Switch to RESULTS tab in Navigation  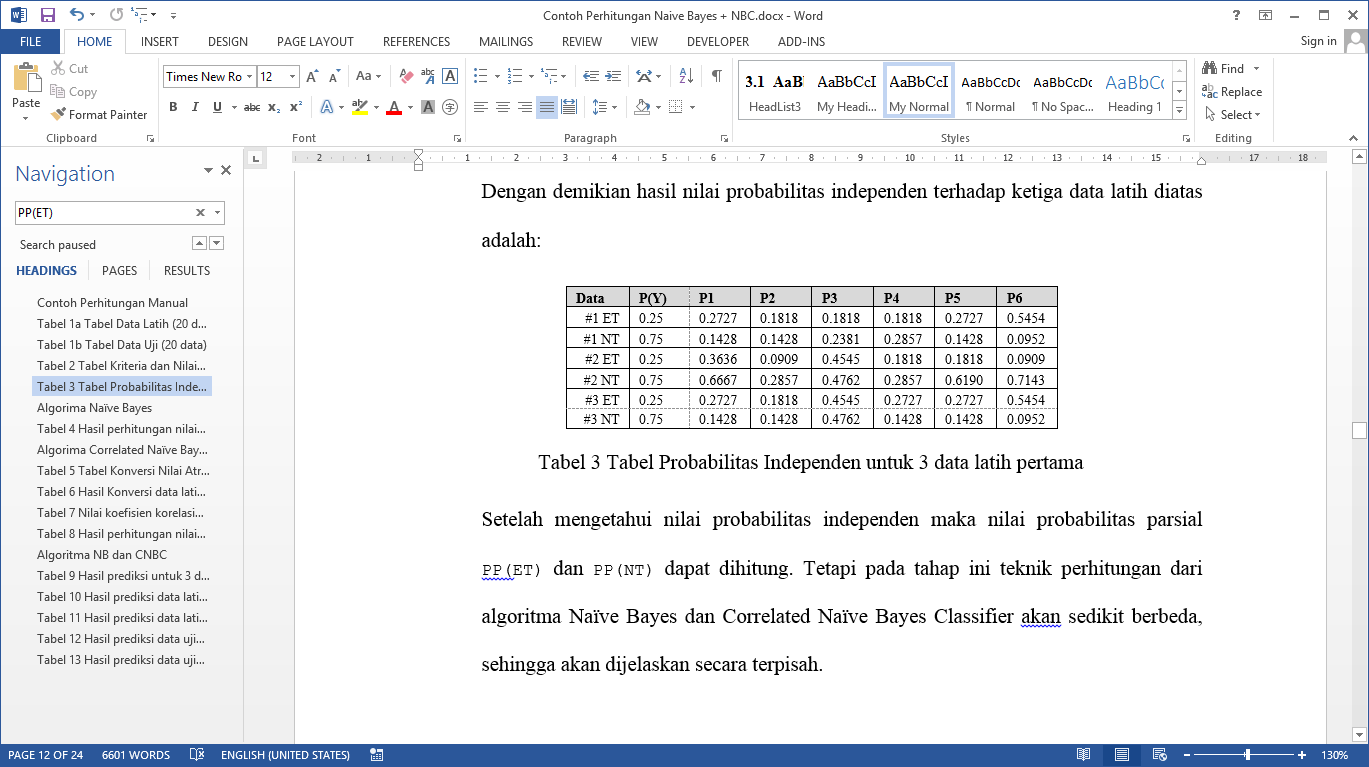[187, 271]
